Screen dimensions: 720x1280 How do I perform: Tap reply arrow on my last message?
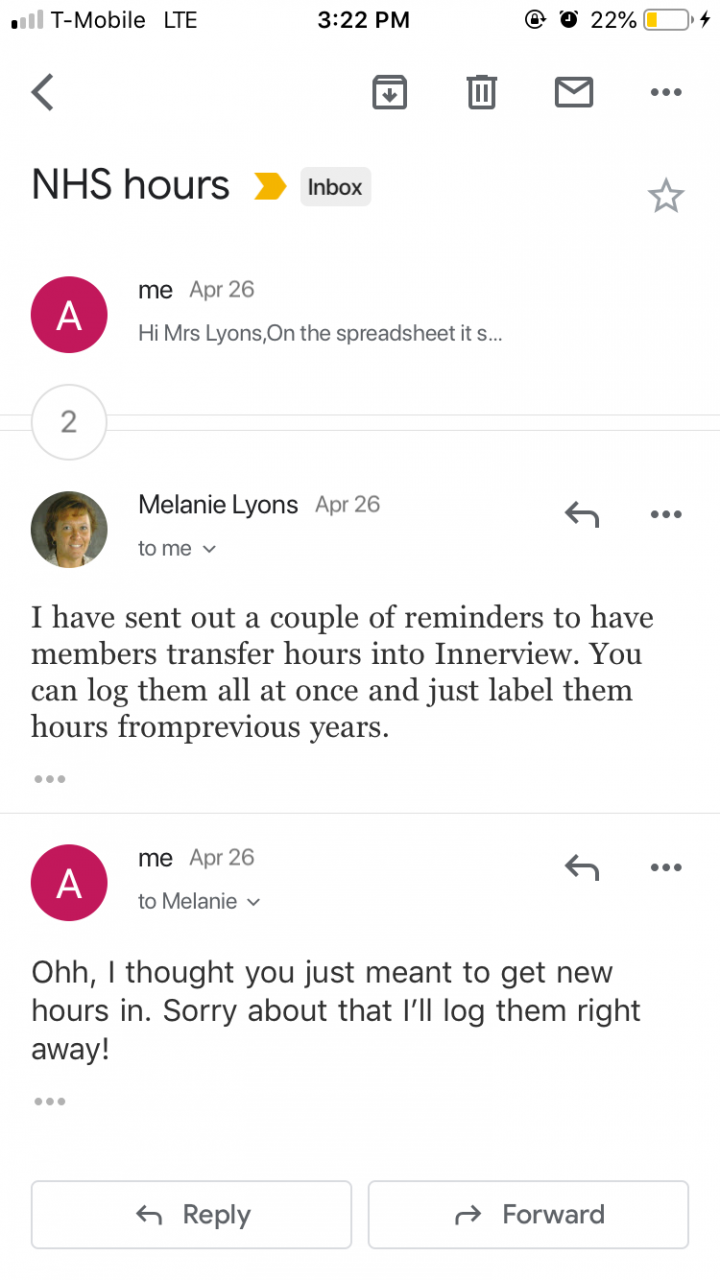(x=581, y=867)
